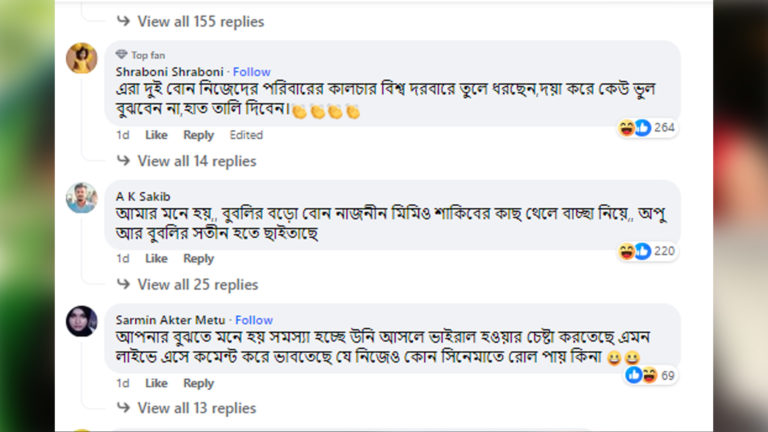
Task: View reaction icons showing 220 reactions
Action: coord(647,251)
